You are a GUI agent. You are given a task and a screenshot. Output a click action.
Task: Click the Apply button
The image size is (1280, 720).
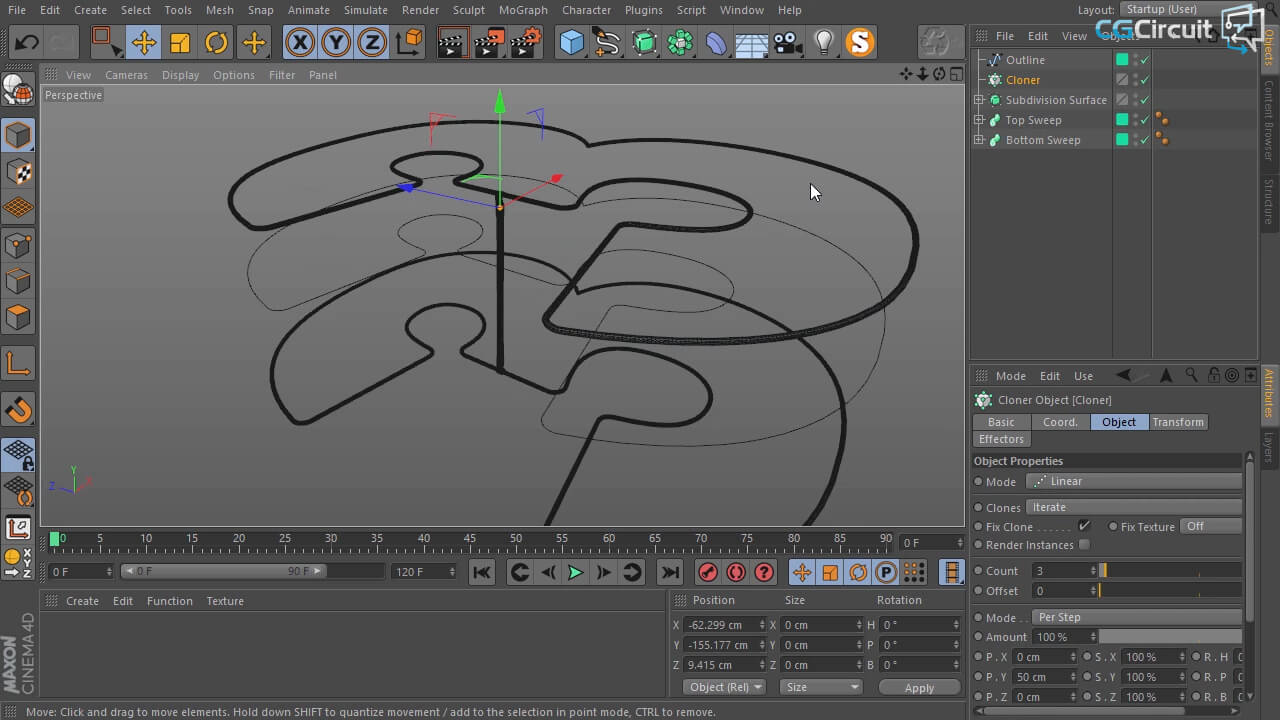coord(918,687)
